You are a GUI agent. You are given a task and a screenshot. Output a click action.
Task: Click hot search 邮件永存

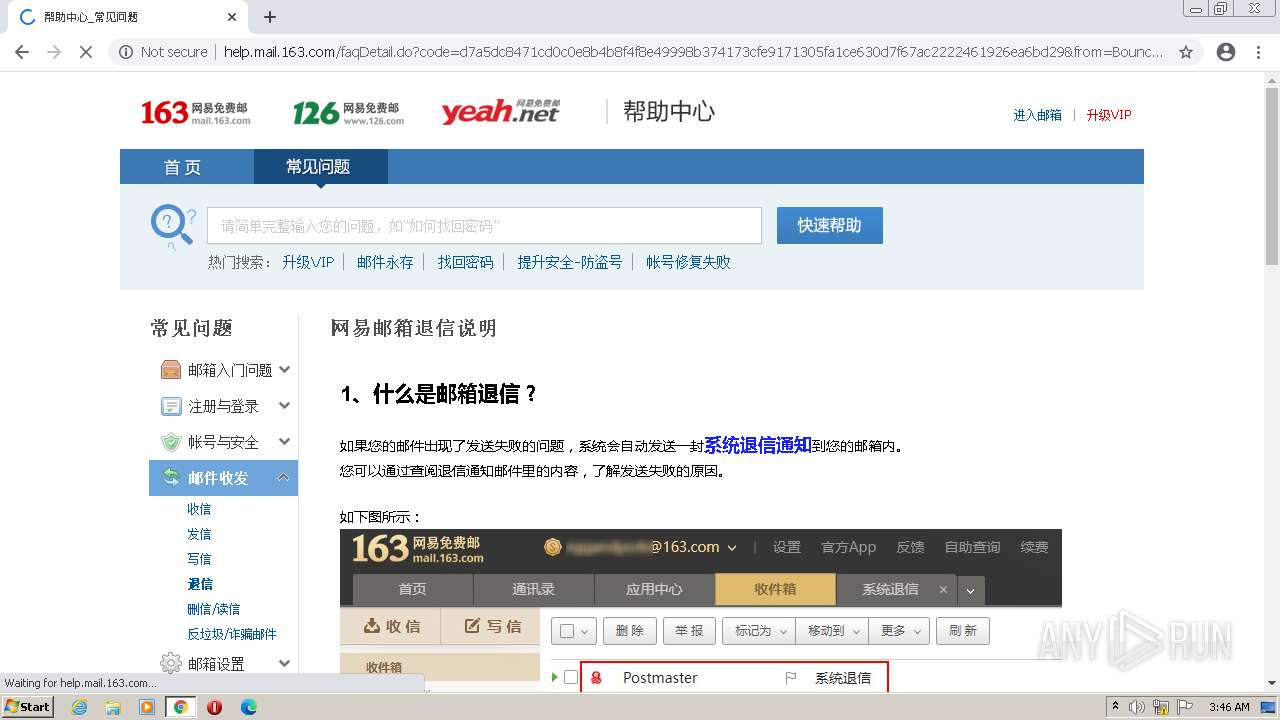point(385,262)
